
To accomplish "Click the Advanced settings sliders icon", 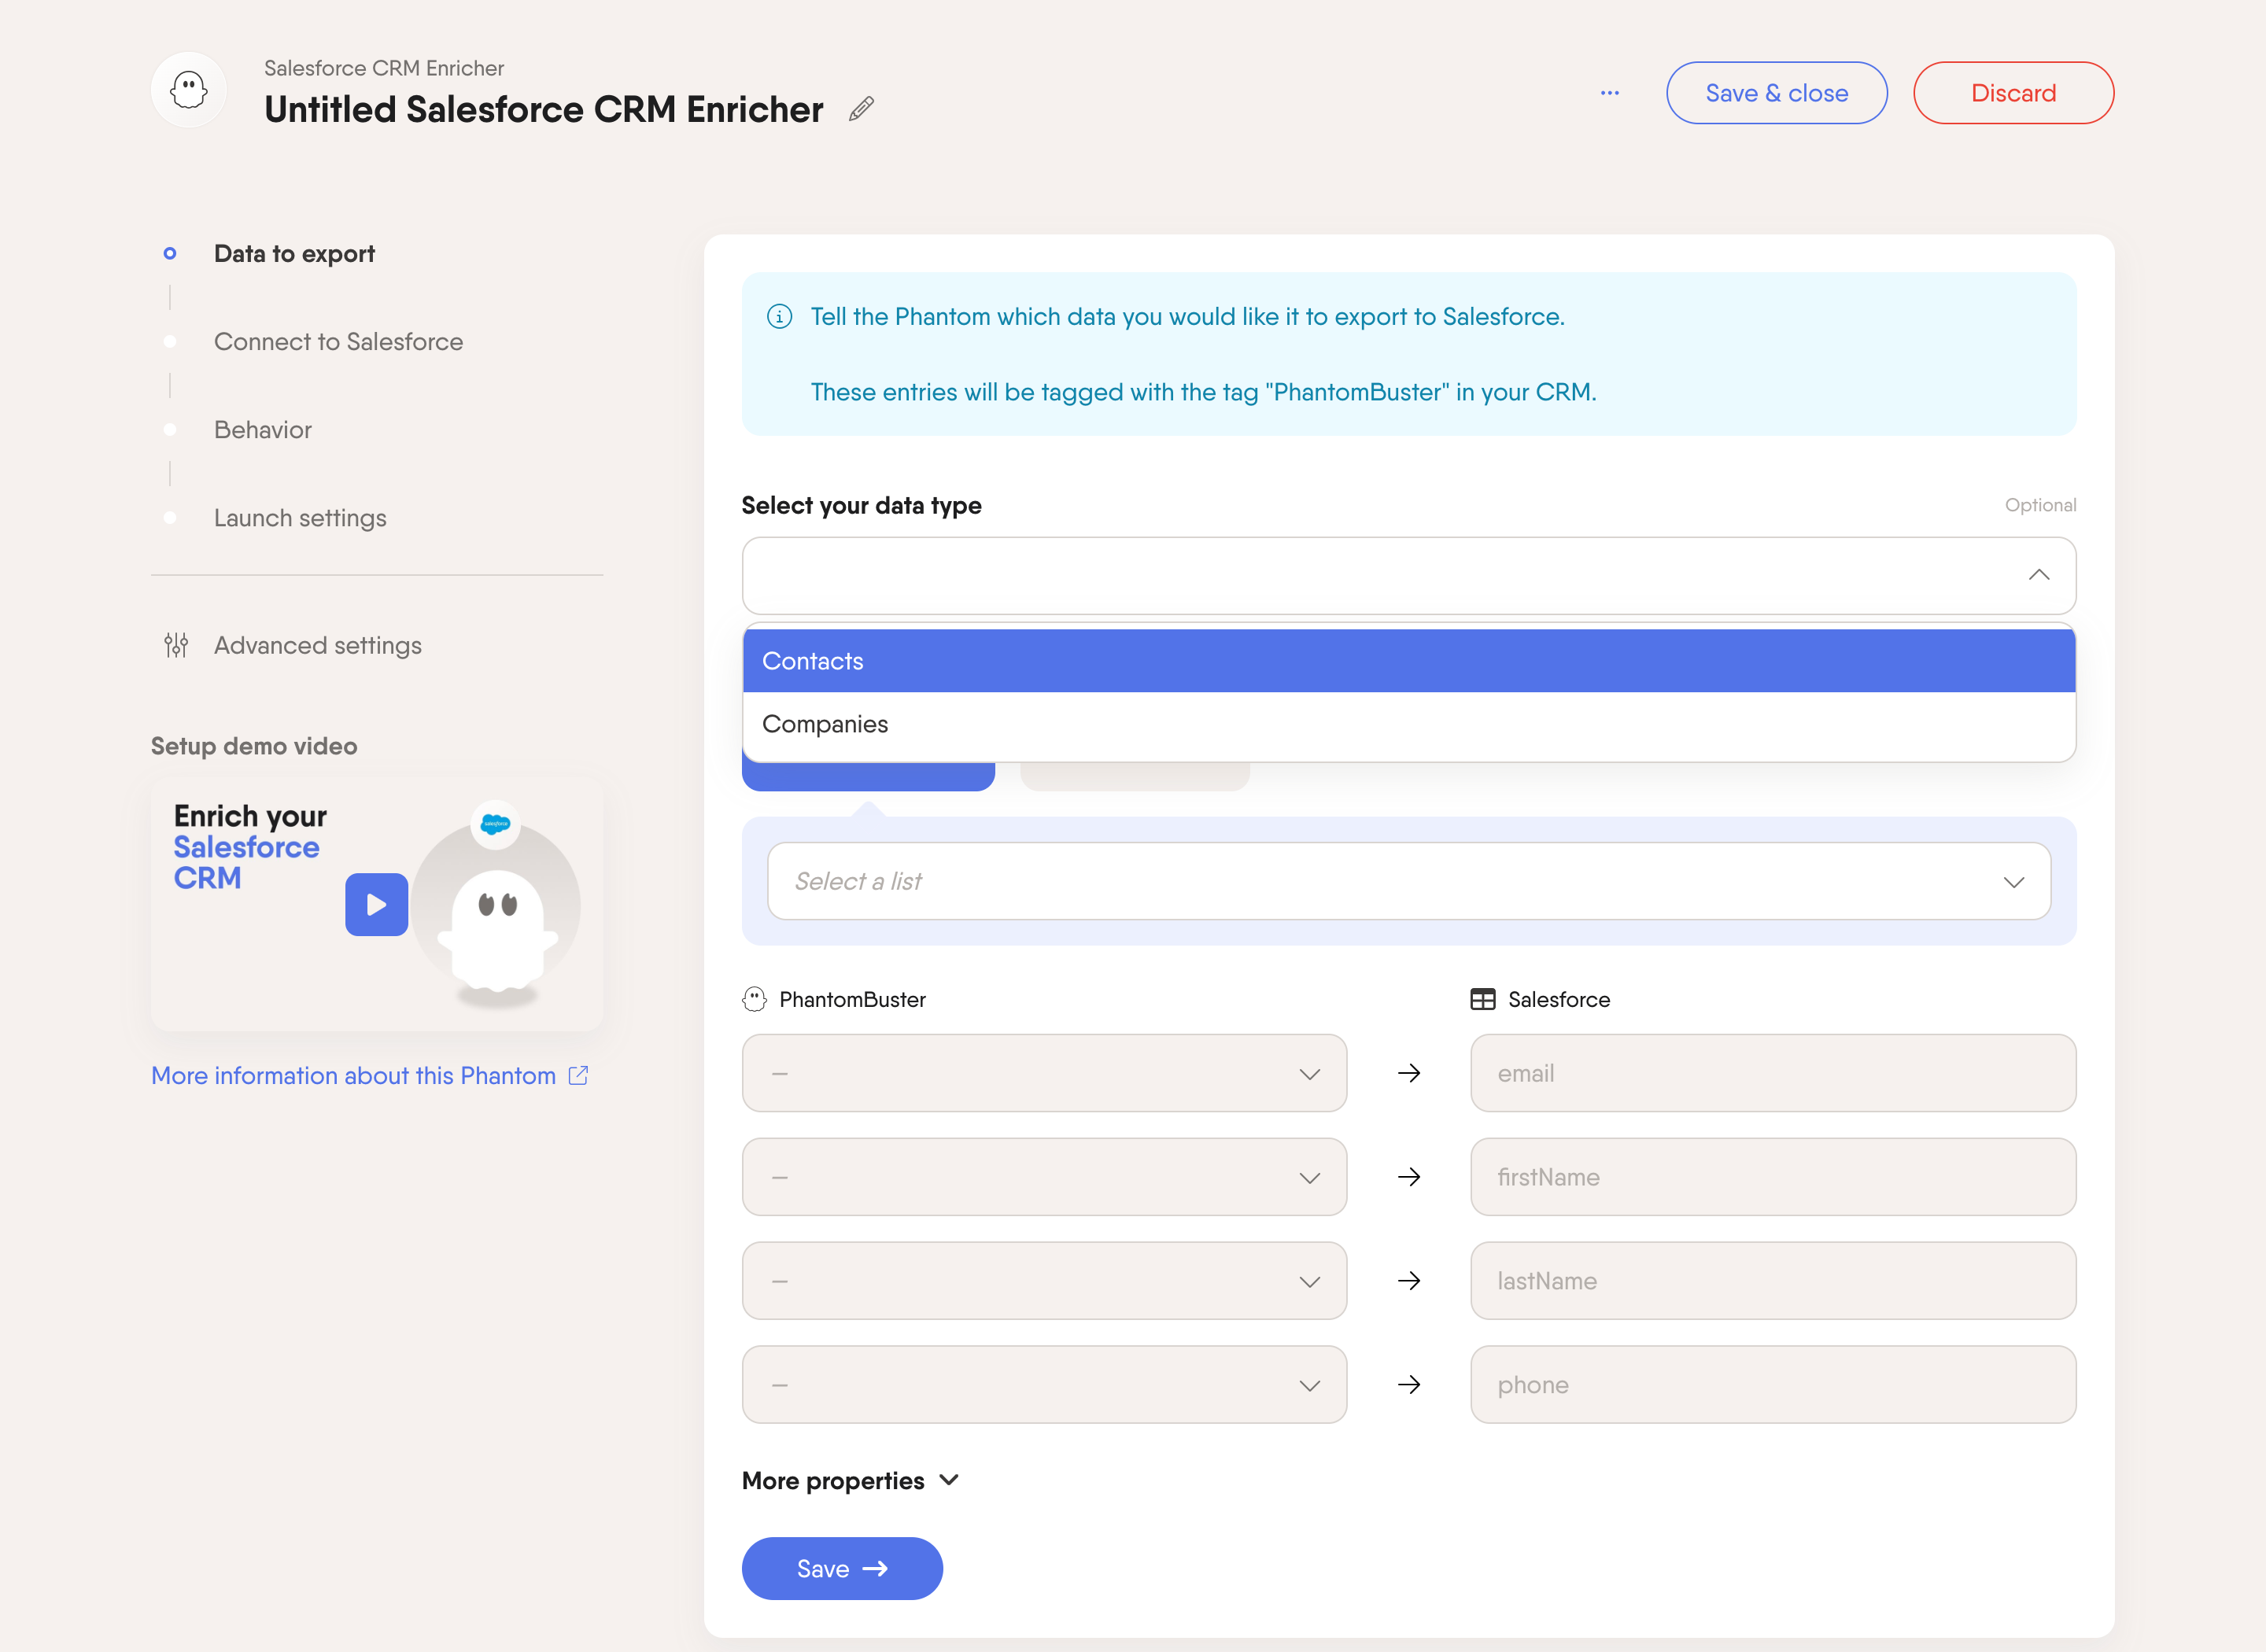I will [x=176, y=645].
